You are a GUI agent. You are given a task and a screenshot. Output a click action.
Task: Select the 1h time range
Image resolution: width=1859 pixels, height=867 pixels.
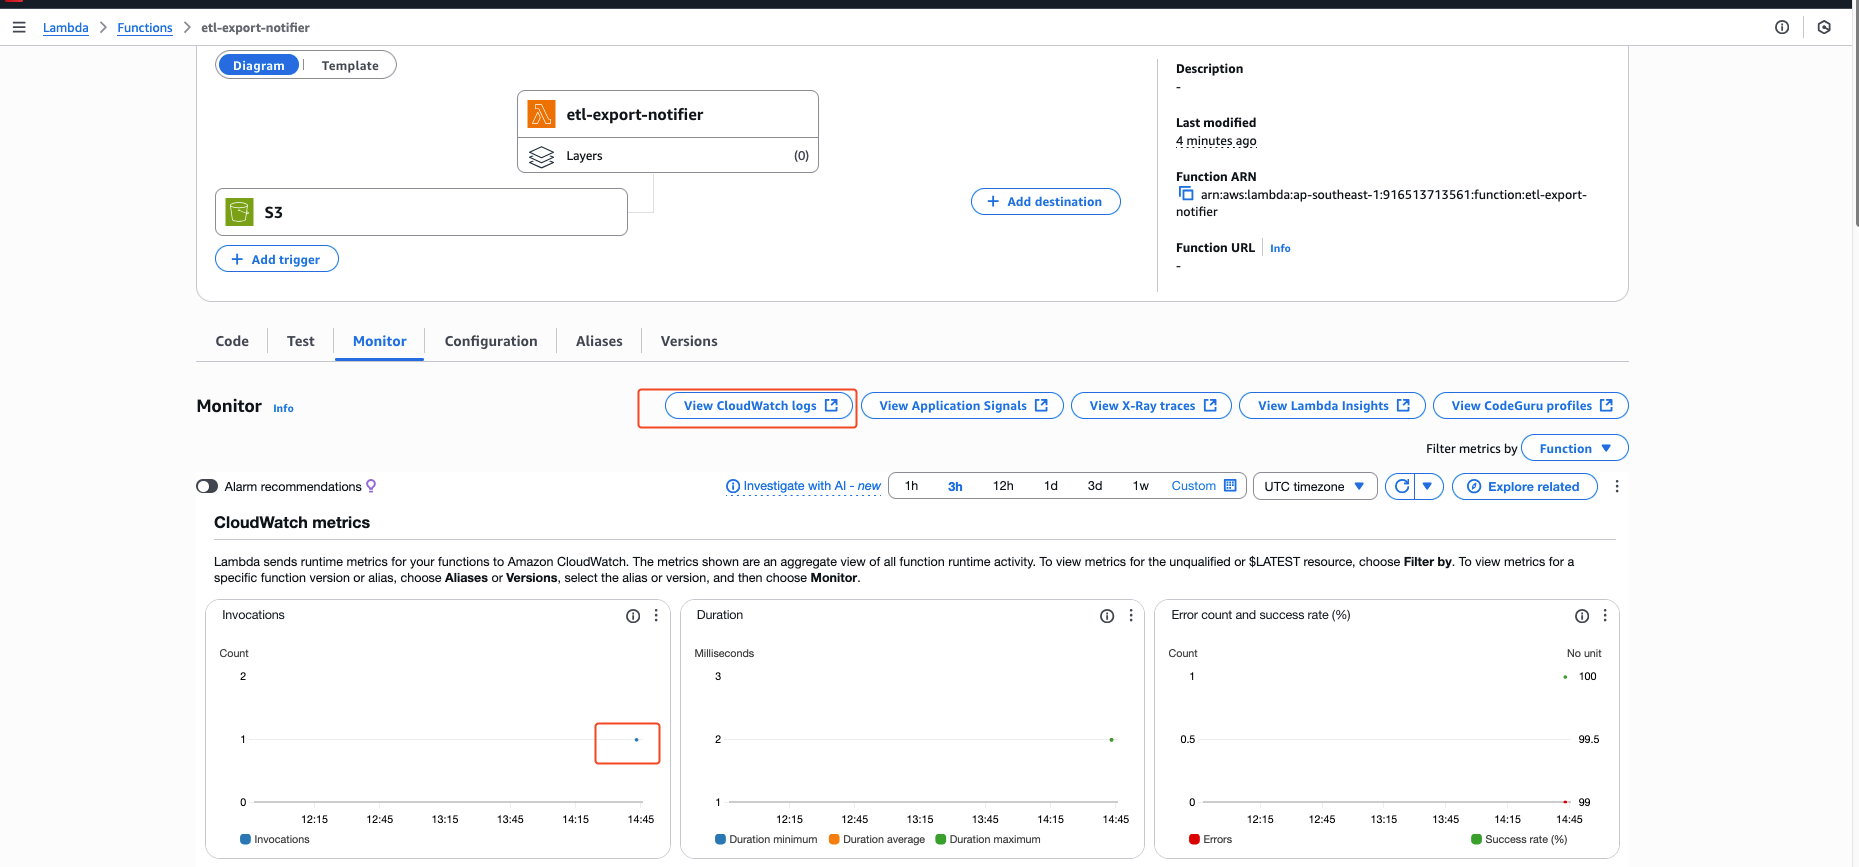[x=911, y=486]
